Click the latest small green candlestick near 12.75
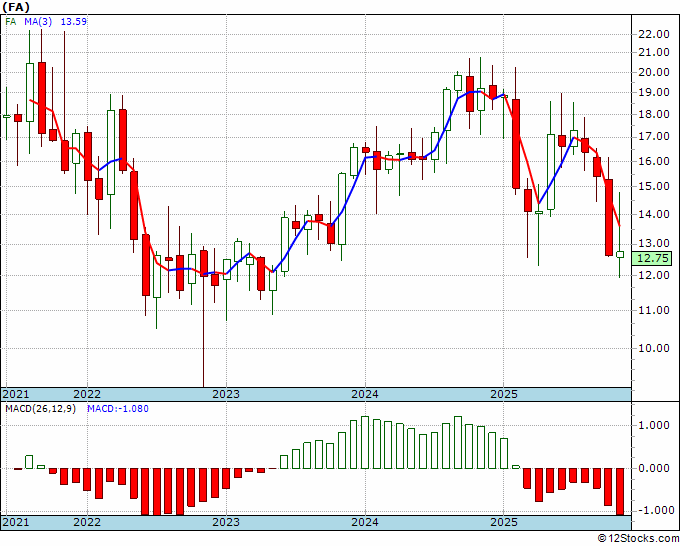 coord(620,255)
